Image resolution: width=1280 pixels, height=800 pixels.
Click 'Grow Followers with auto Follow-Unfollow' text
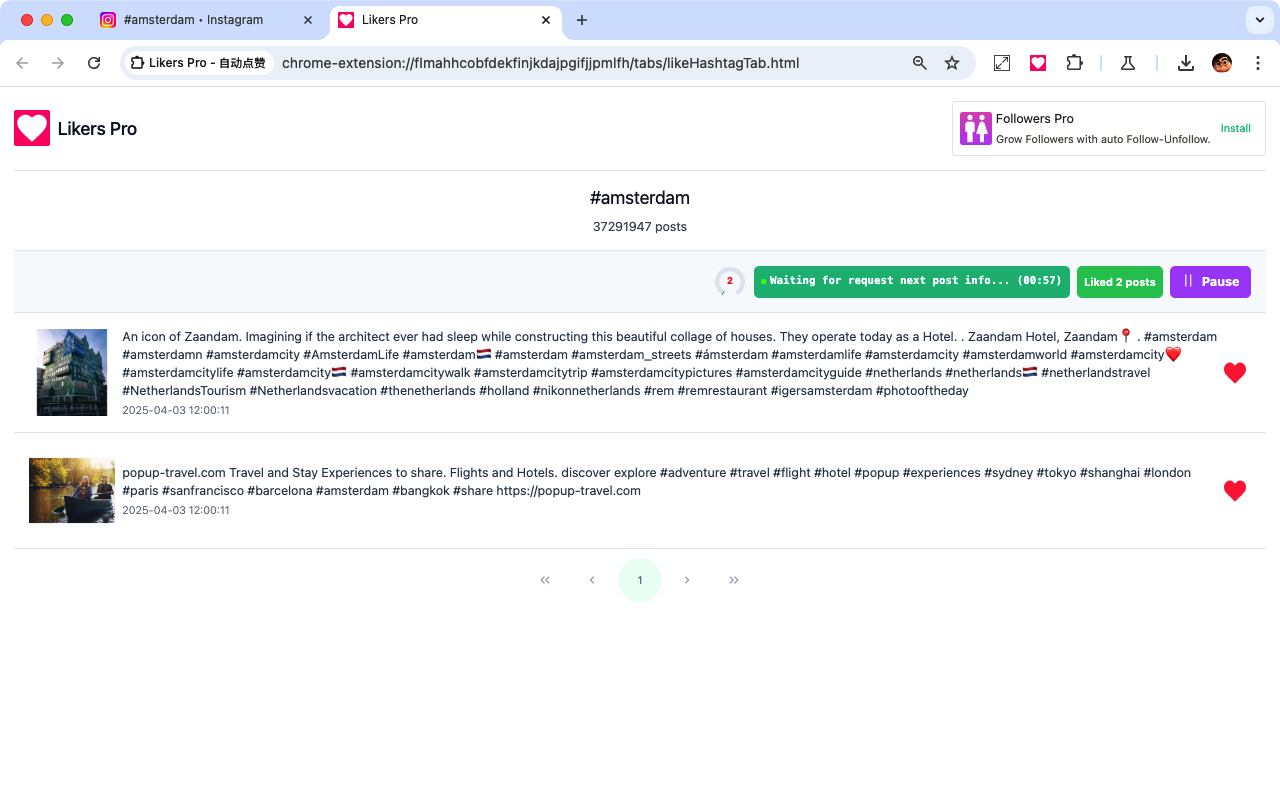point(1103,139)
